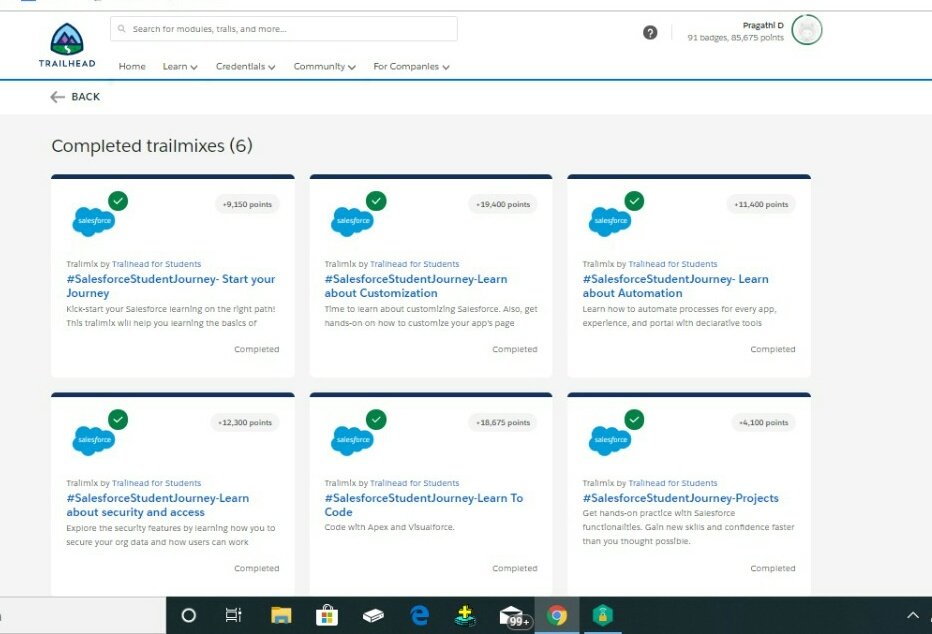Open Mail app with 99+ badge
The image size is (932, 634).
[x=514, y=617]
